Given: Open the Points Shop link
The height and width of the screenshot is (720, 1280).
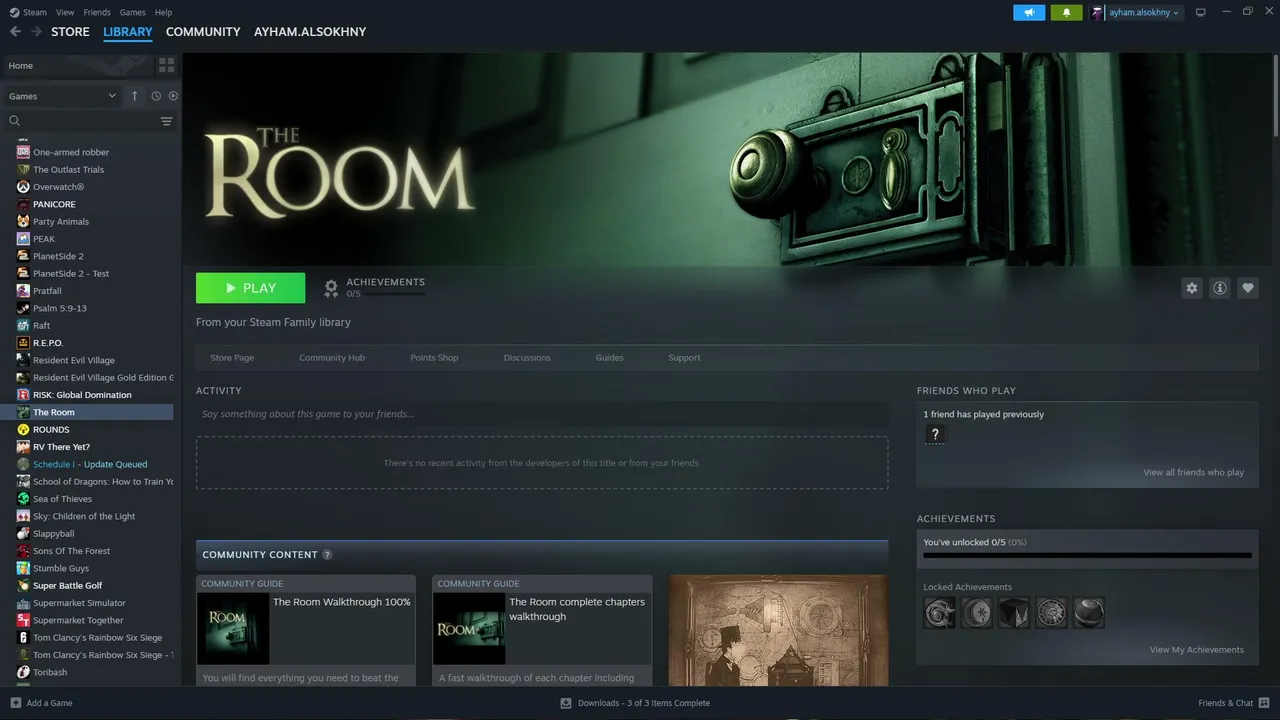Looking at the screenshot, I should click(x=434, y=358).
